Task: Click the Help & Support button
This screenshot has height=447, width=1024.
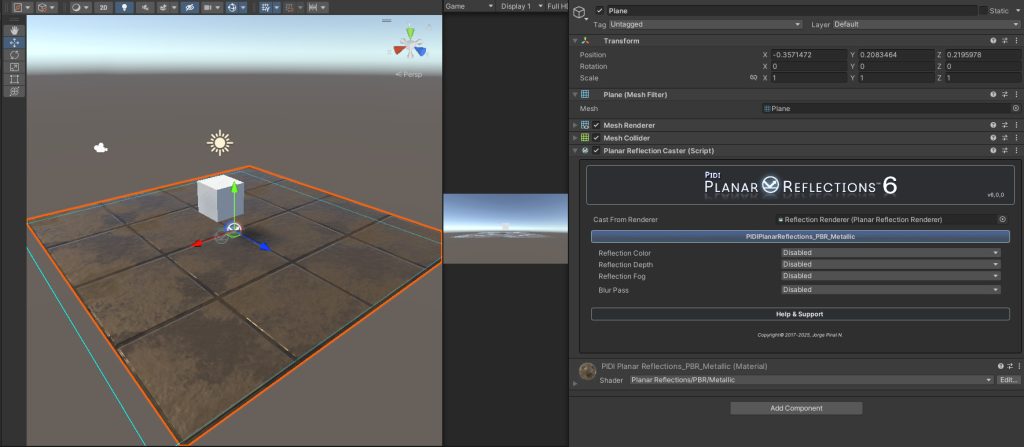Action: (x=800, y=314)
